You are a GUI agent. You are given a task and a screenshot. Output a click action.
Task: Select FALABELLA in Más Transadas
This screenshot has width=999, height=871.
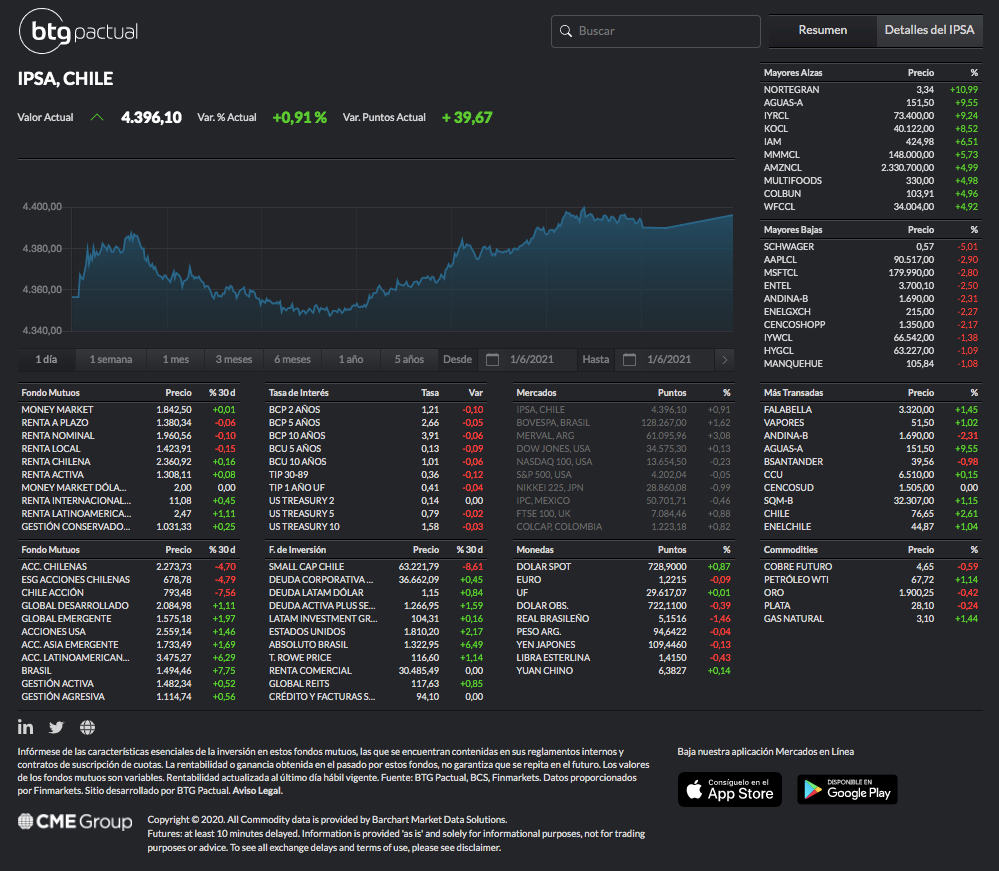pos(871,410)
